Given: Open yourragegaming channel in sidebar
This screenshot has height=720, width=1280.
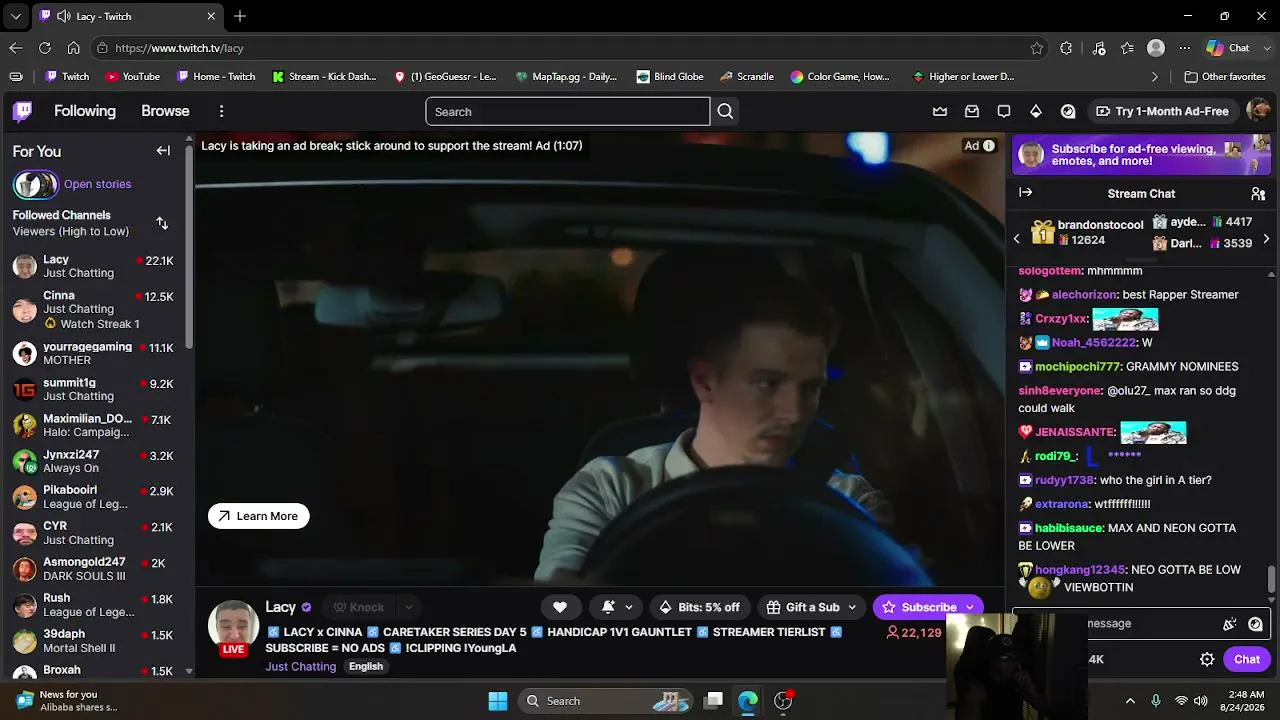Looking at the screenshot, I should (x=94, y=353).
